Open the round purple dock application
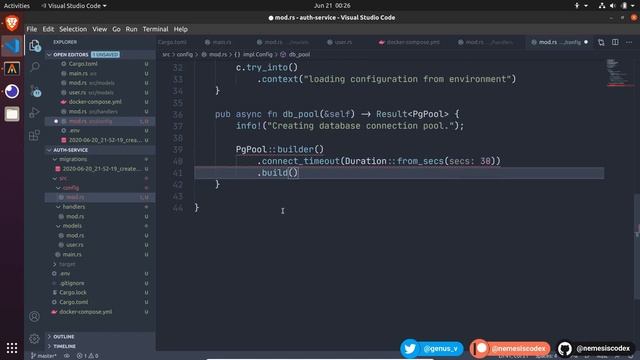This screenshot has height=360, width=640. [x=12, y=91]
